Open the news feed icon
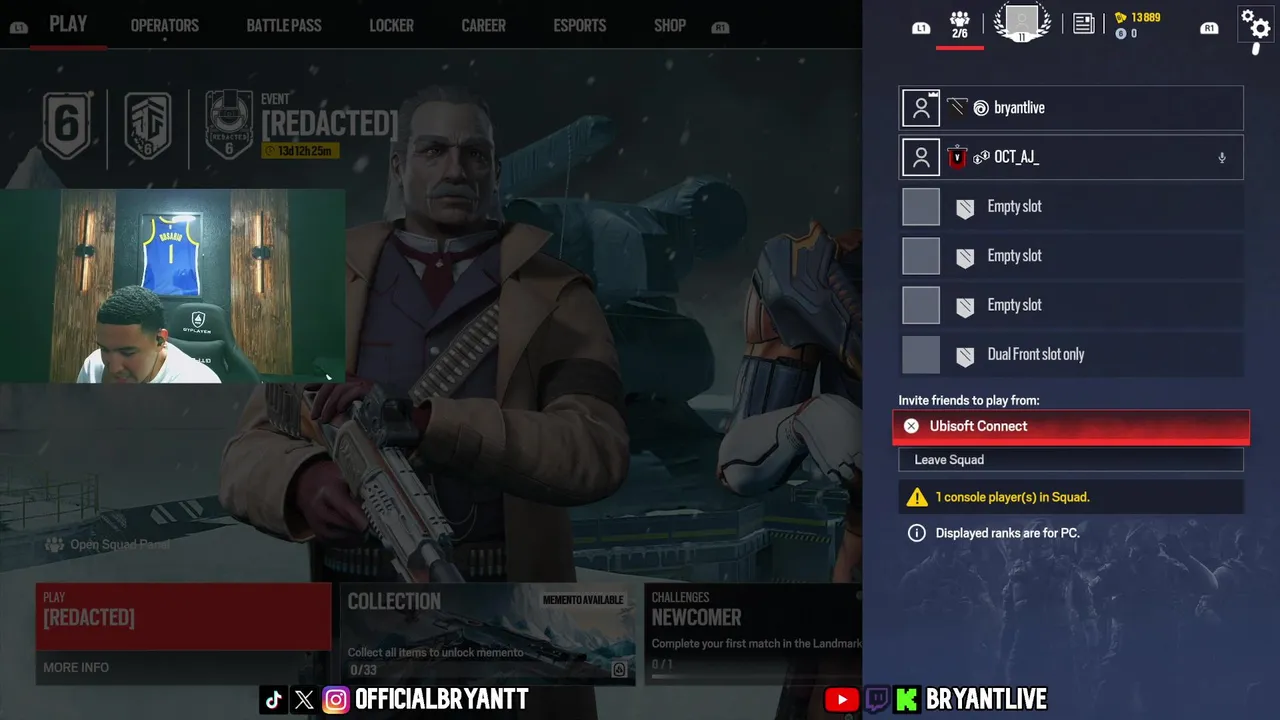 tap(1084, 24)
